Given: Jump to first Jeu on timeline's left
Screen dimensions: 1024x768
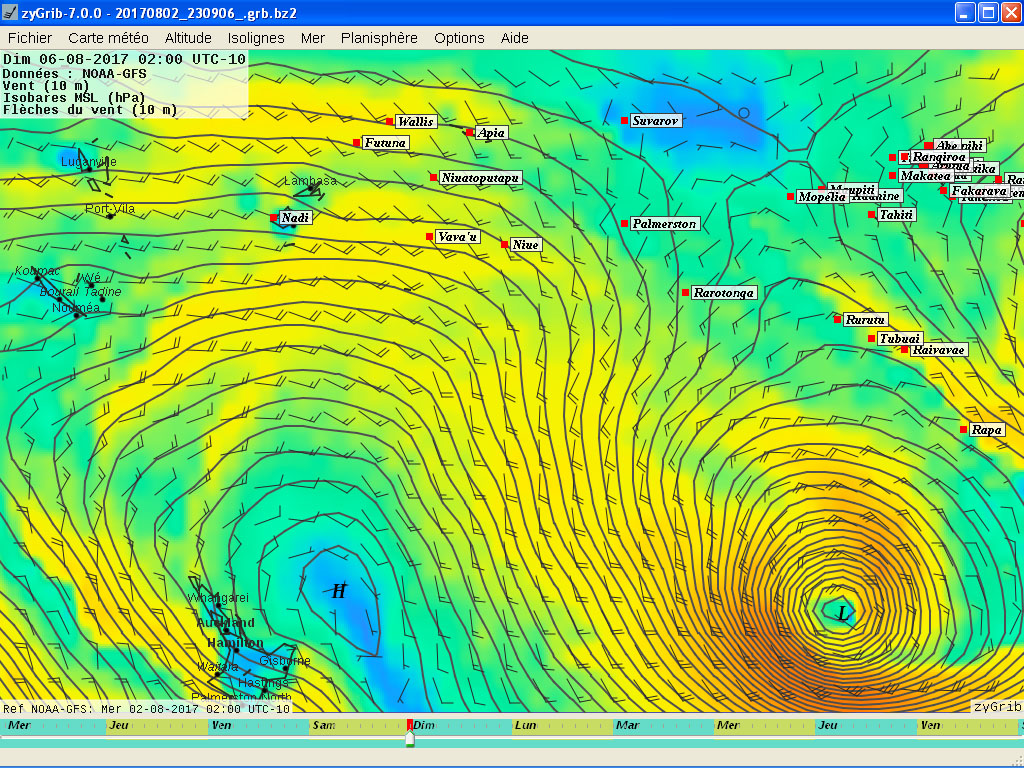Looking at the screenshot, I should coord(119,725).
